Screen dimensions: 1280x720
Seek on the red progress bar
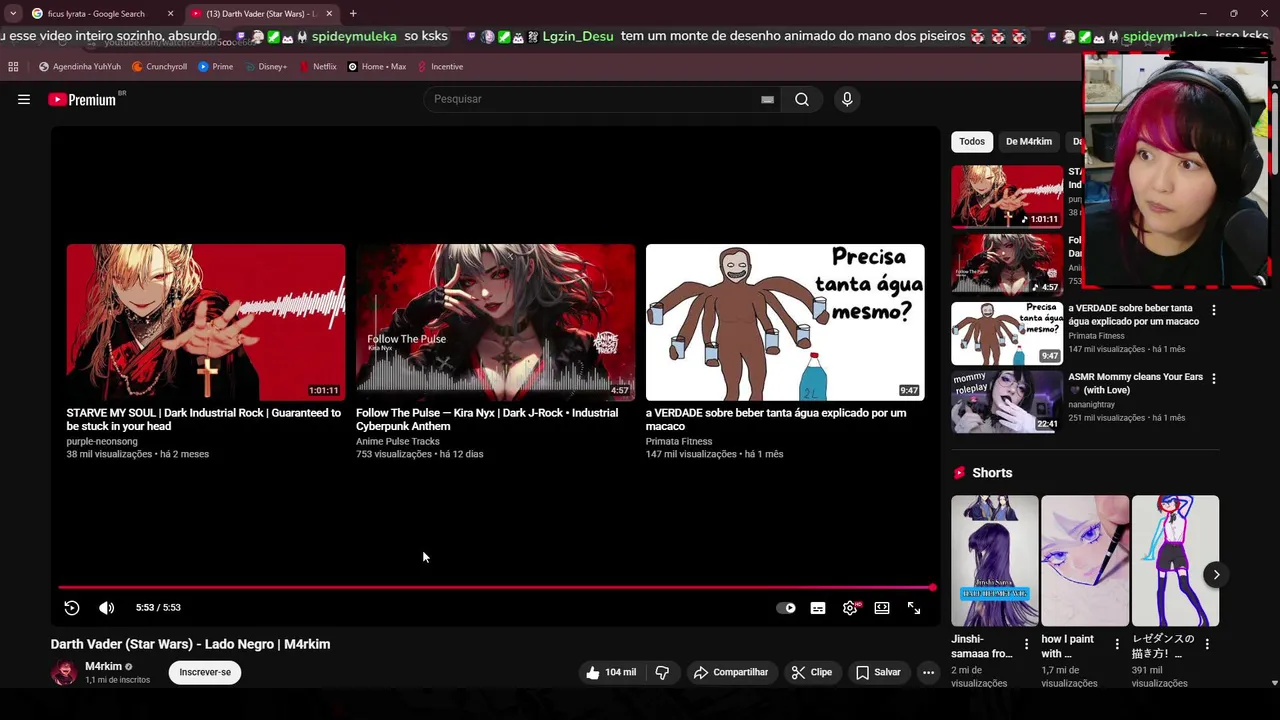495,588
